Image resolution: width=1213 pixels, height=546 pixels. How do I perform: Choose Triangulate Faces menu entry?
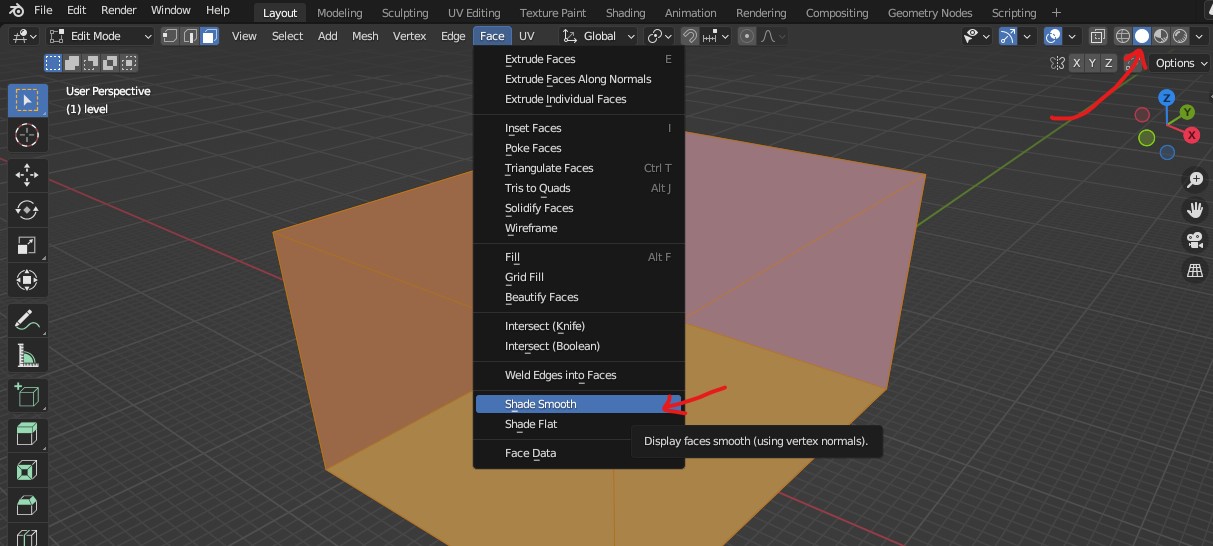(578, 168)
